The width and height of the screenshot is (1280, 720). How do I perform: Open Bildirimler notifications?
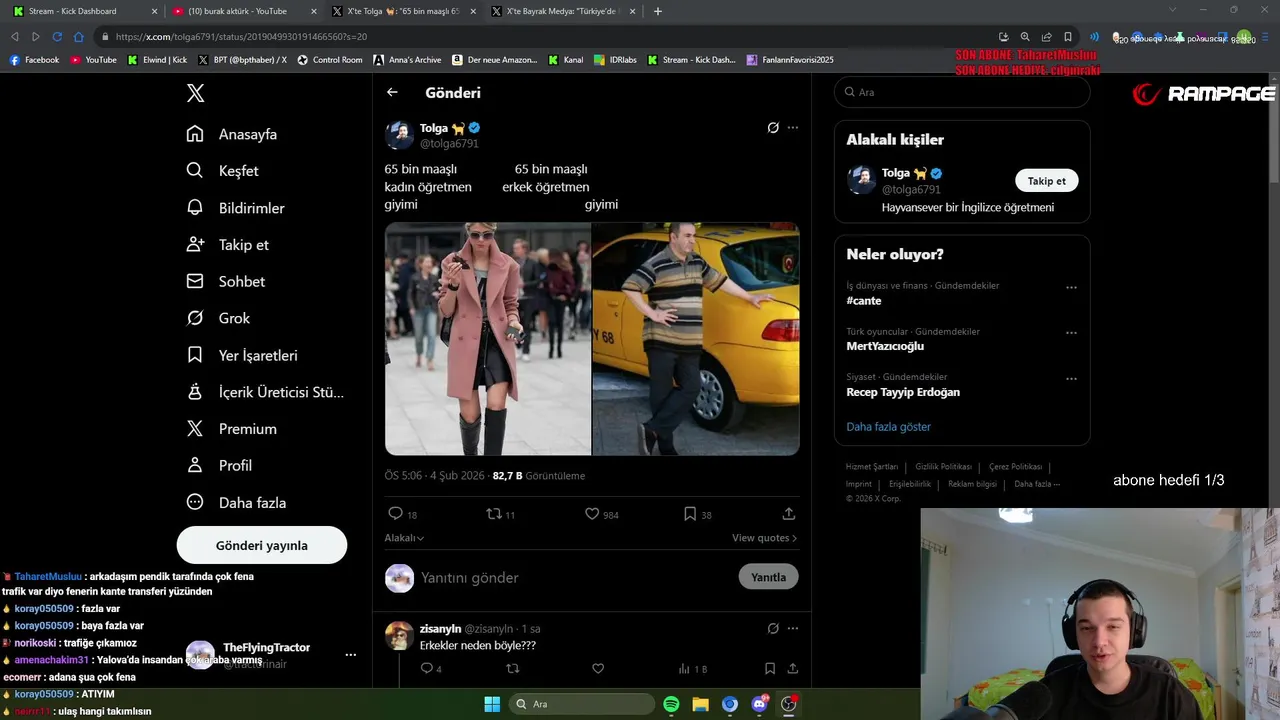[236, 208]
